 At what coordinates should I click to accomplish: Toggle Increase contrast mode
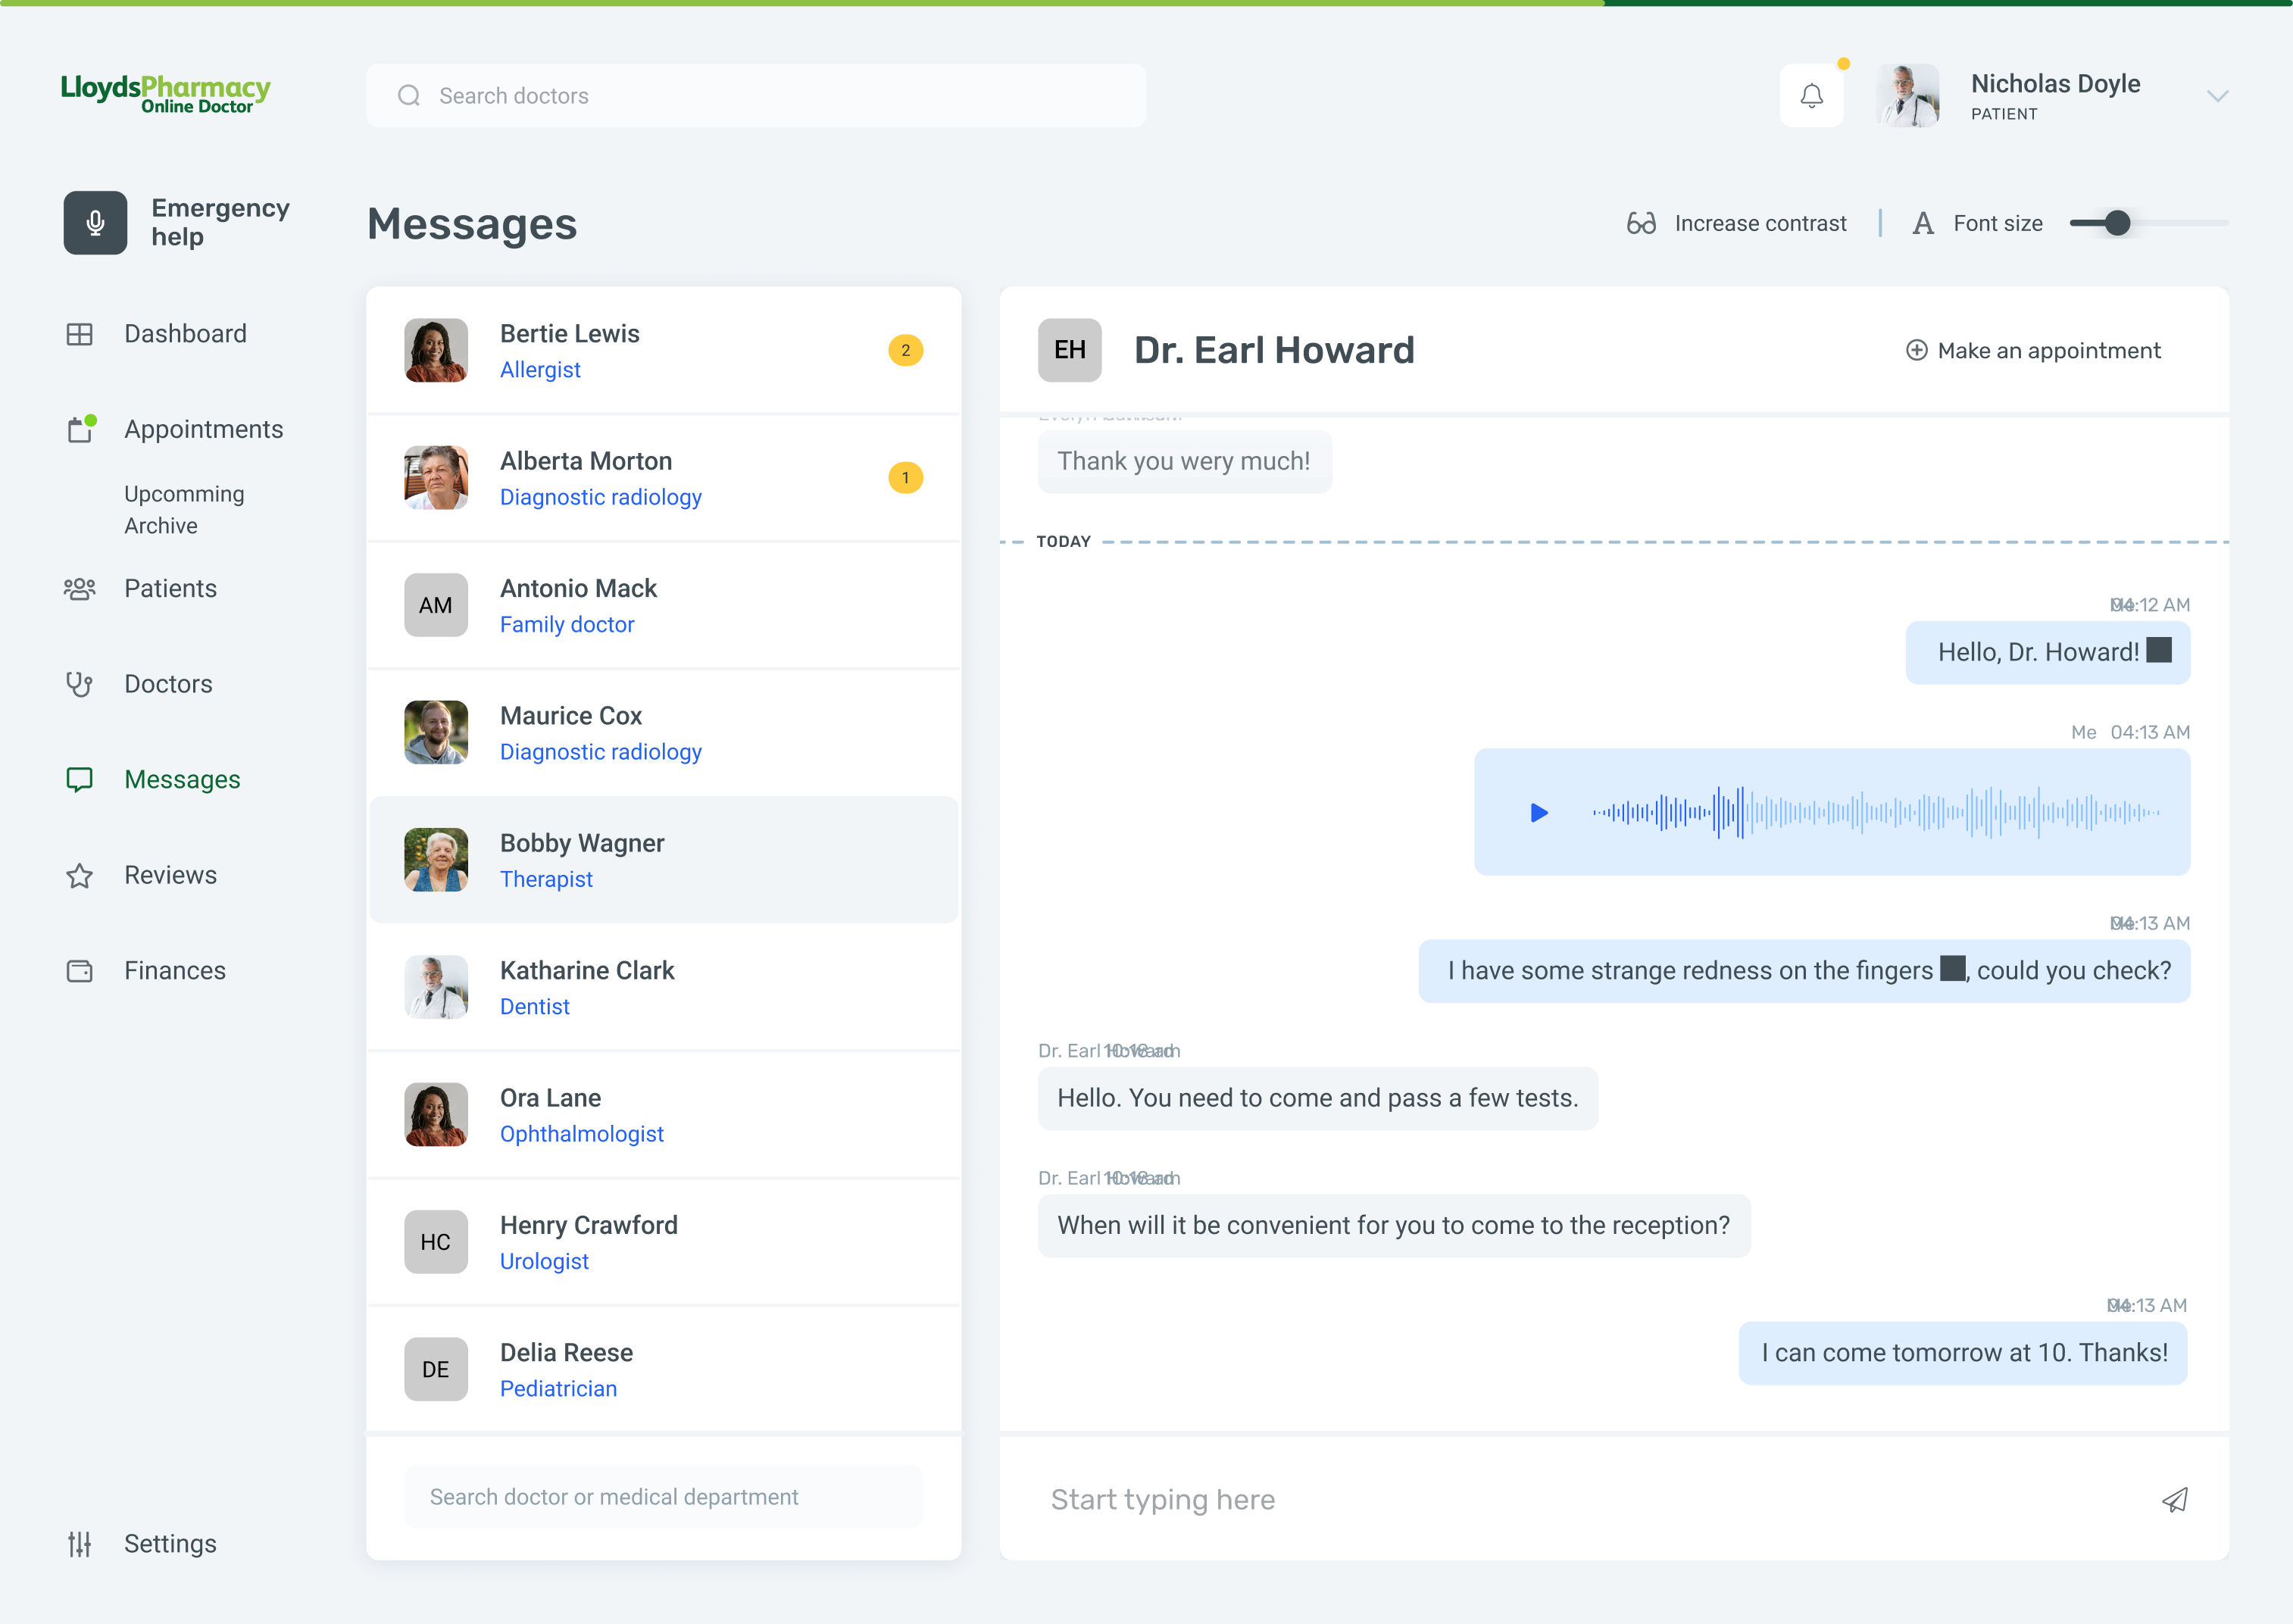point(1737,223)
